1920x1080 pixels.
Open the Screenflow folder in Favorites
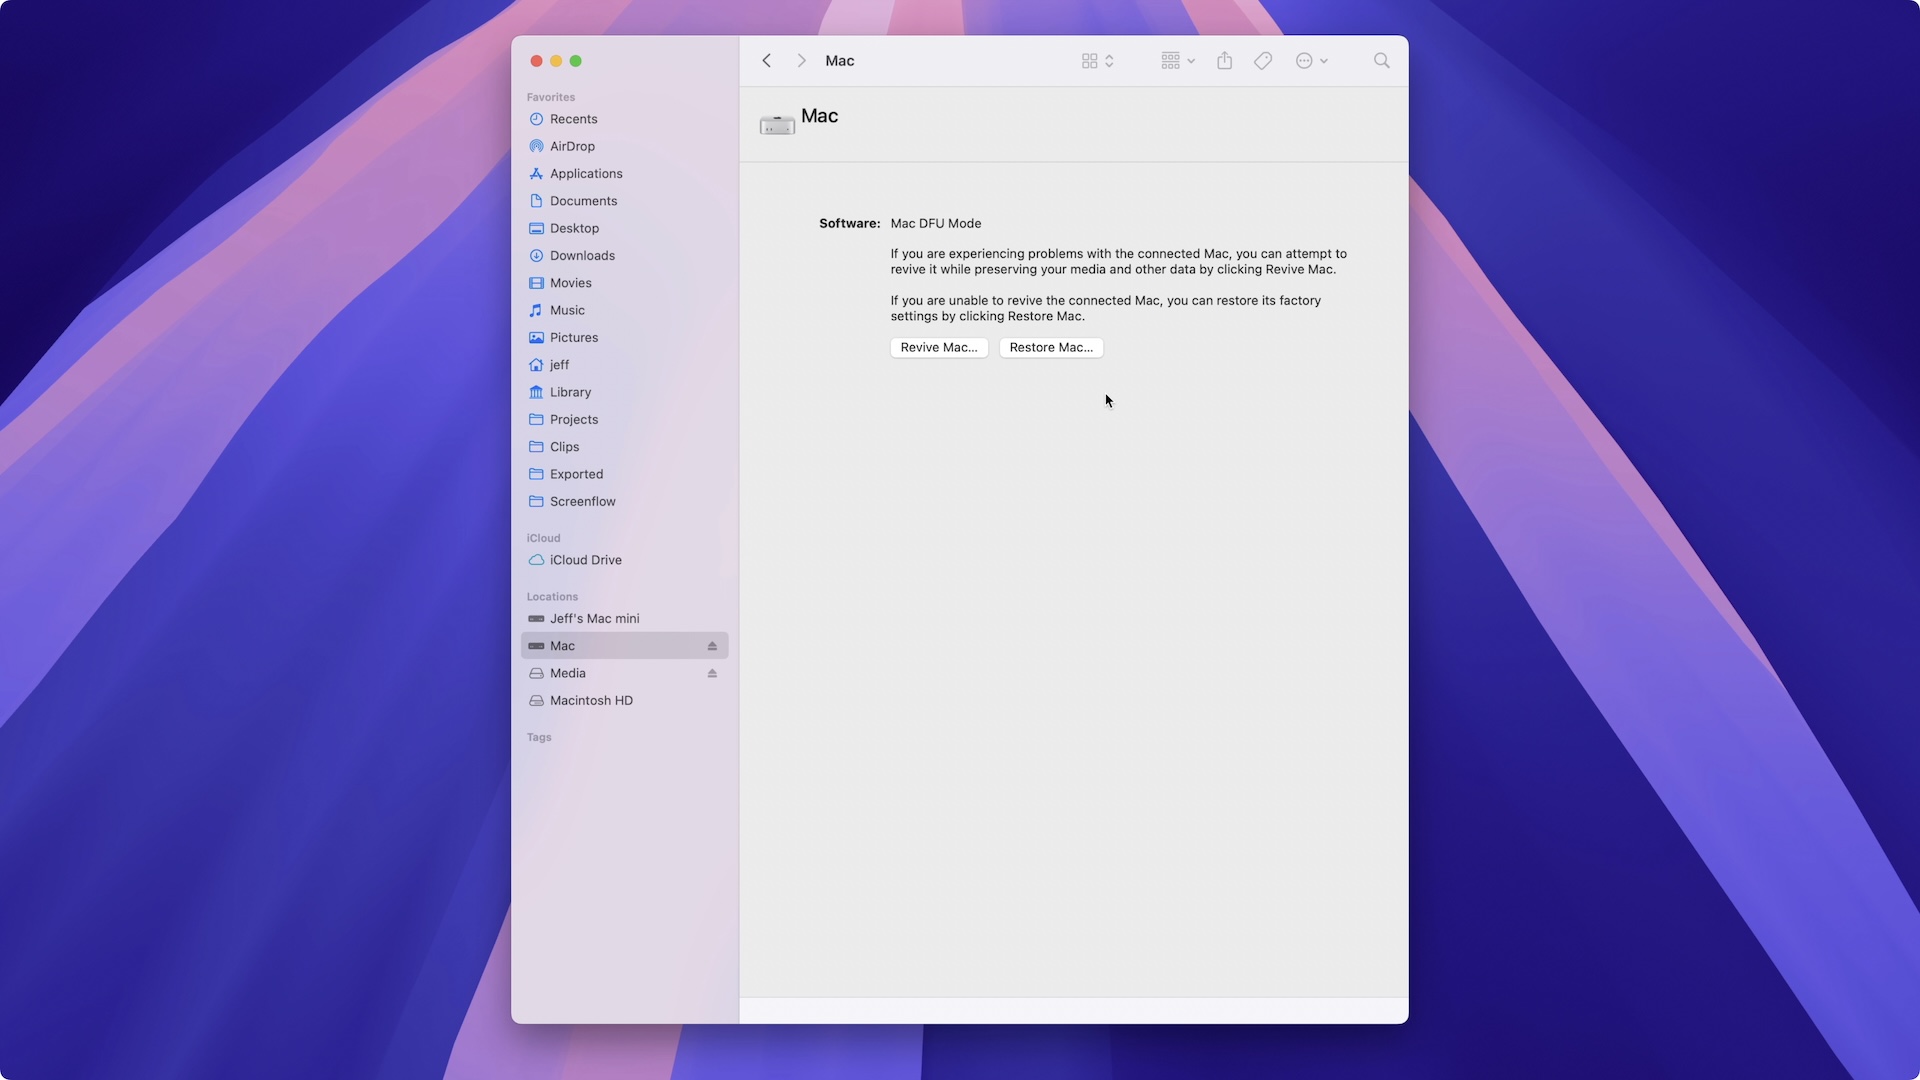pos(582,502)
